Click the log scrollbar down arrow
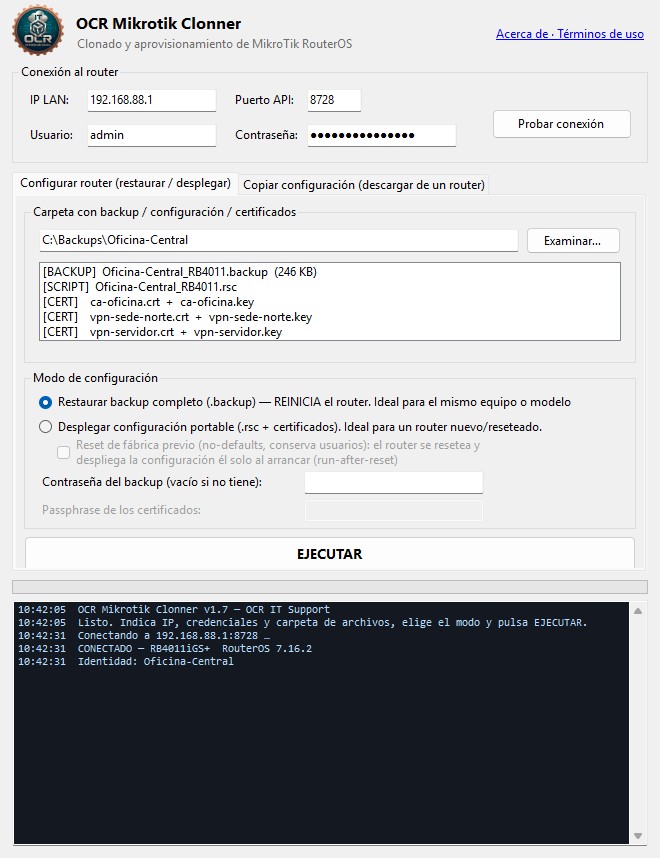Screen dimensions: 660x858 pyautogui.click(x=638, y=836)
